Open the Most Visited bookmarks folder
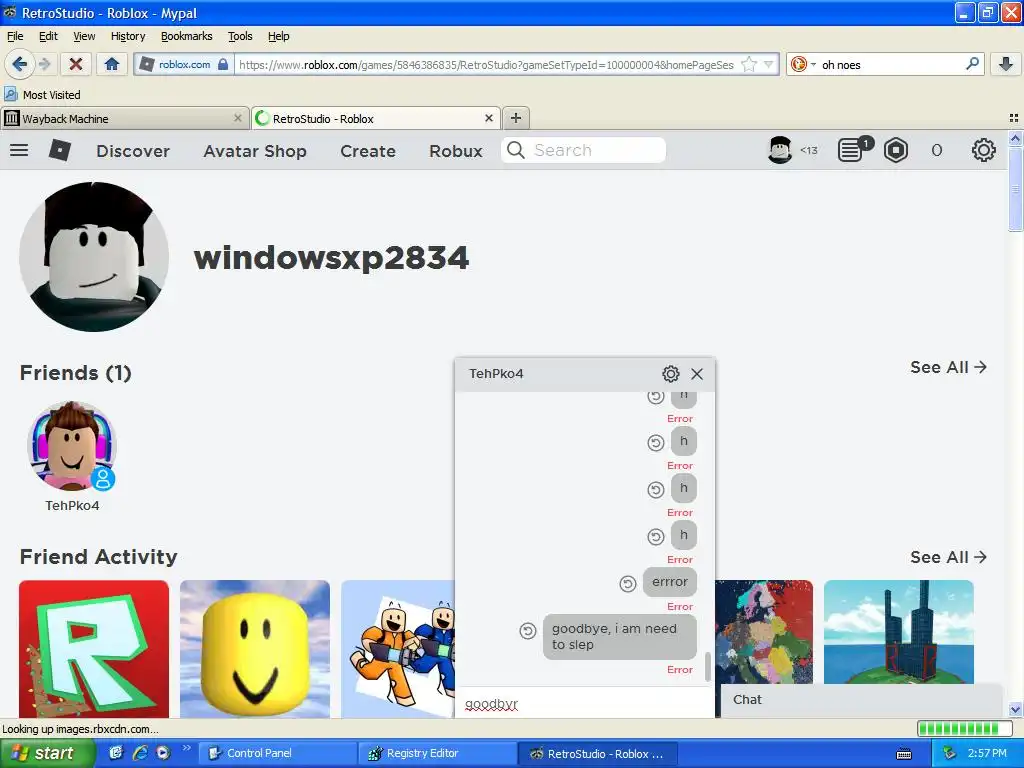 [x=42, y=95]
